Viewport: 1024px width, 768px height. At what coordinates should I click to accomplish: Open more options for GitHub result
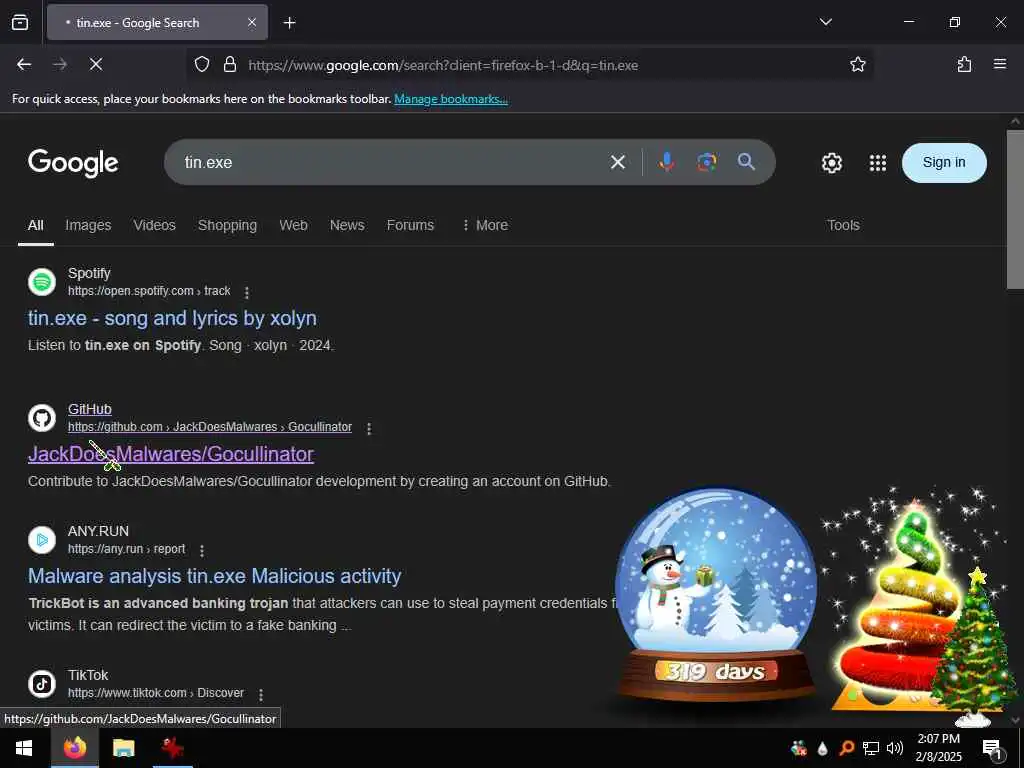[x=369, y=428]
